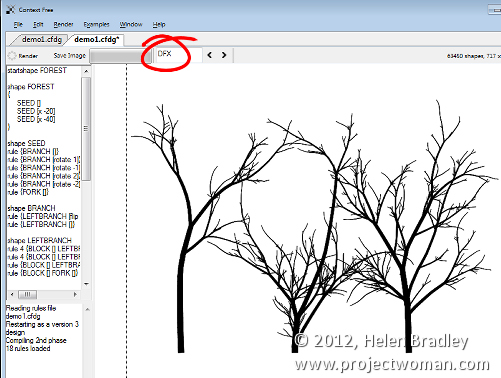Go to the next variation arrow
Viewport: 501px width, 378px height.
click(224, 55)
